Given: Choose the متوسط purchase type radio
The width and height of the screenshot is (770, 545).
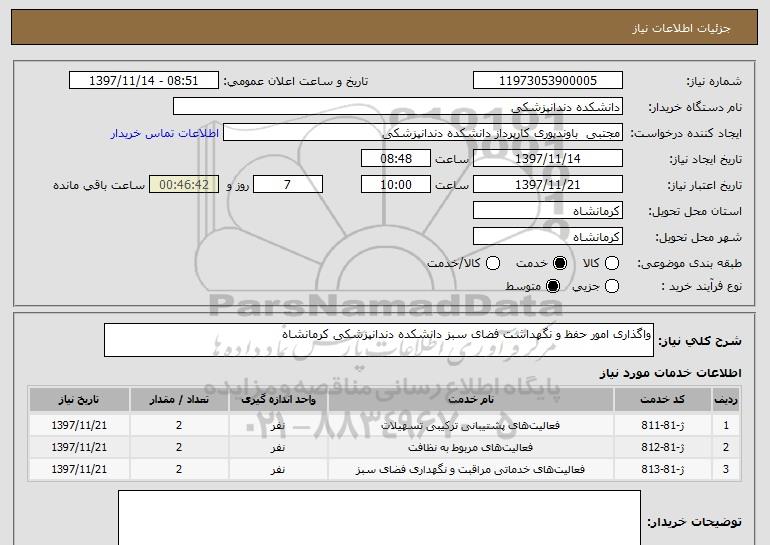Looking at the screenshot, I should tap(553, 286).
